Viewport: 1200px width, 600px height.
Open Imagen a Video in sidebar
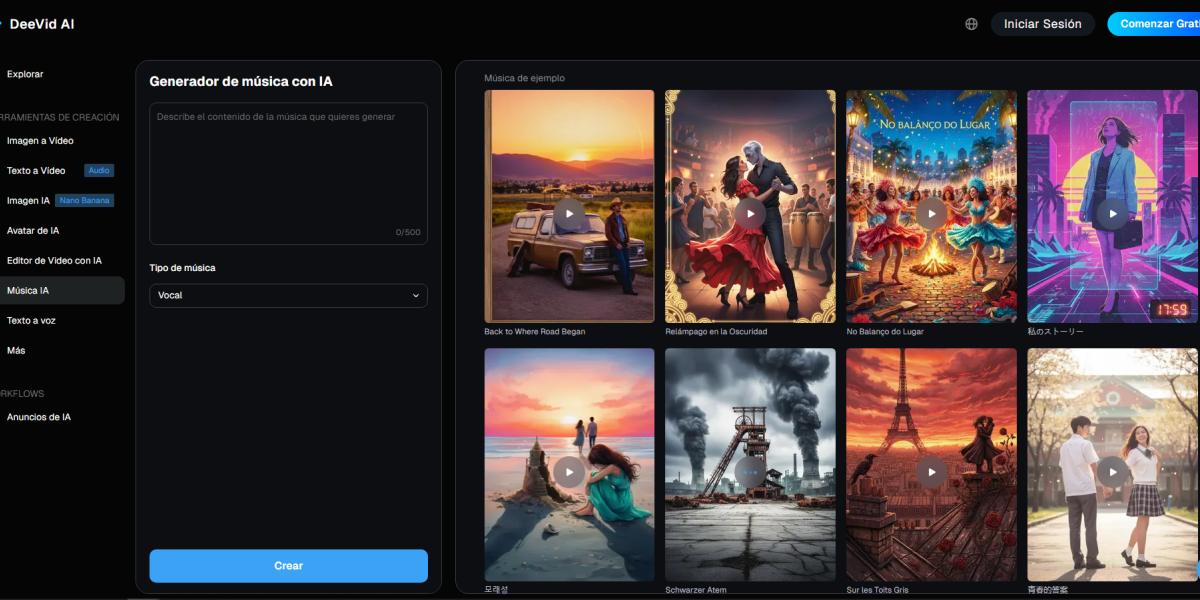(x=40, y=141)
